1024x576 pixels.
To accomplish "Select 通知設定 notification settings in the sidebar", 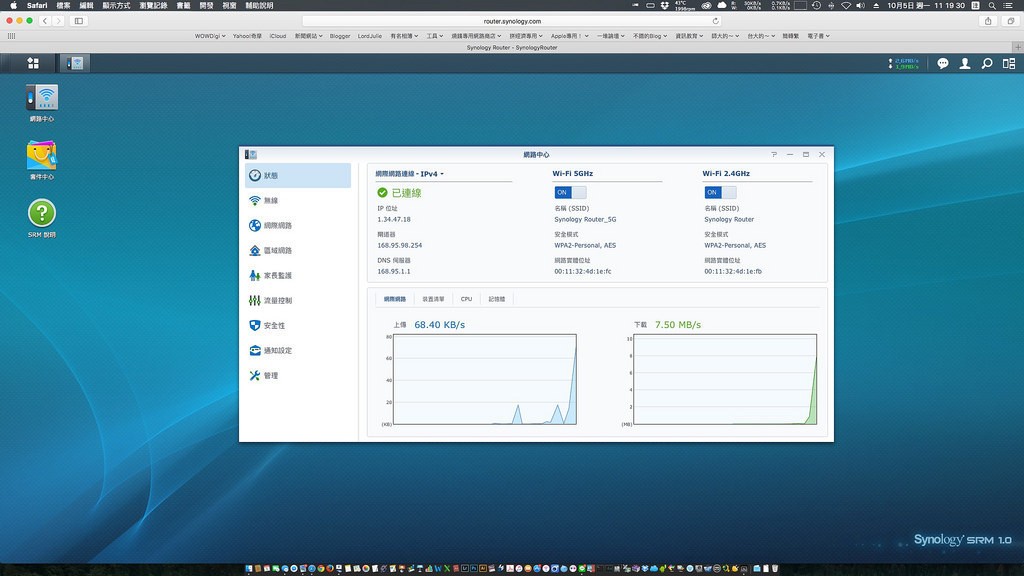I will [298, 351].
